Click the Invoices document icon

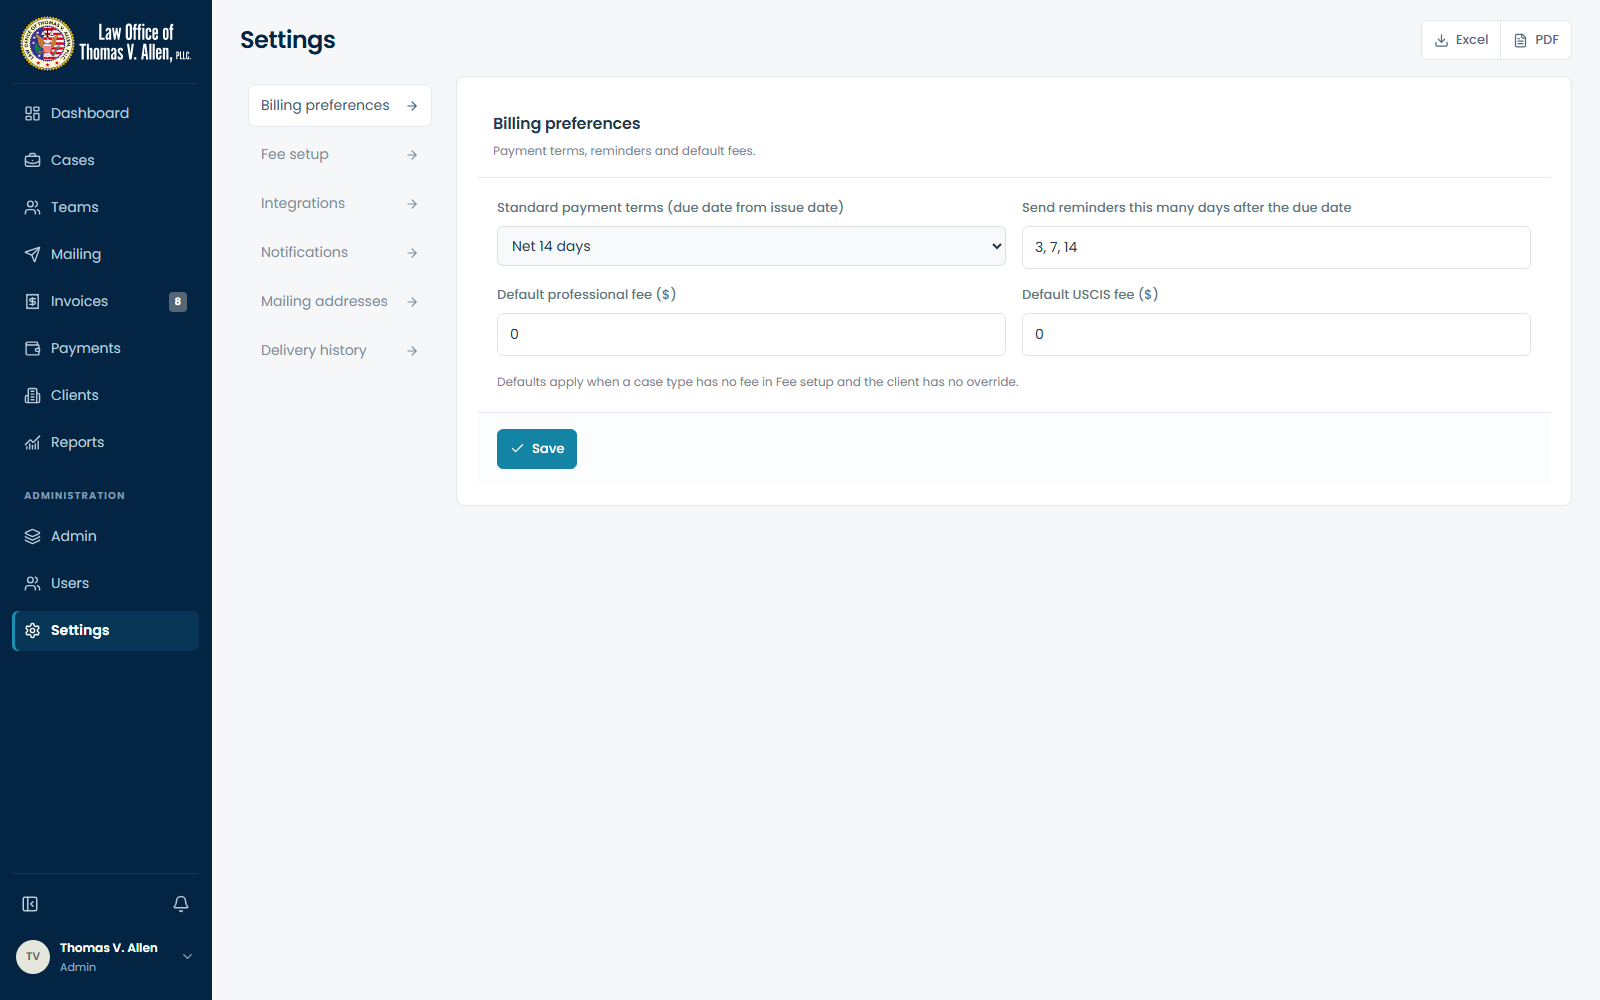(32, 301)
